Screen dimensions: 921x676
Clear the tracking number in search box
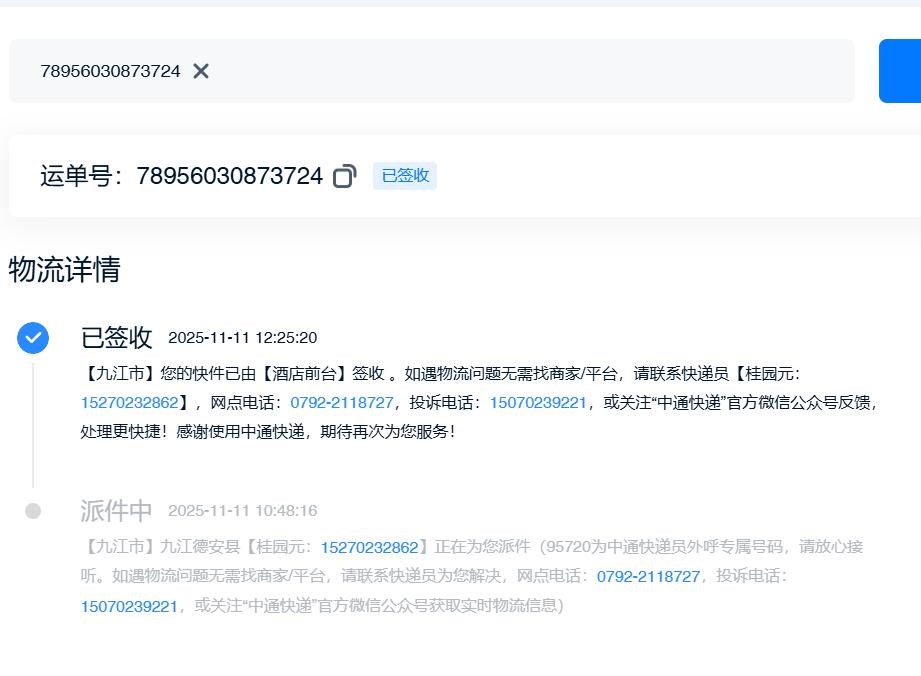coord(201,71)
